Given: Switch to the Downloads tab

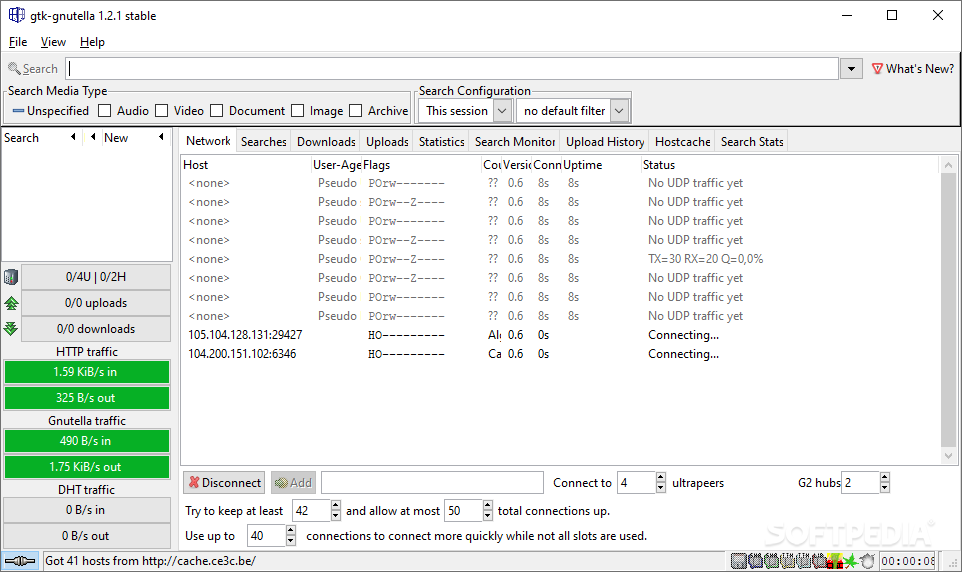Looking at the screenshot, I should 326,142.
